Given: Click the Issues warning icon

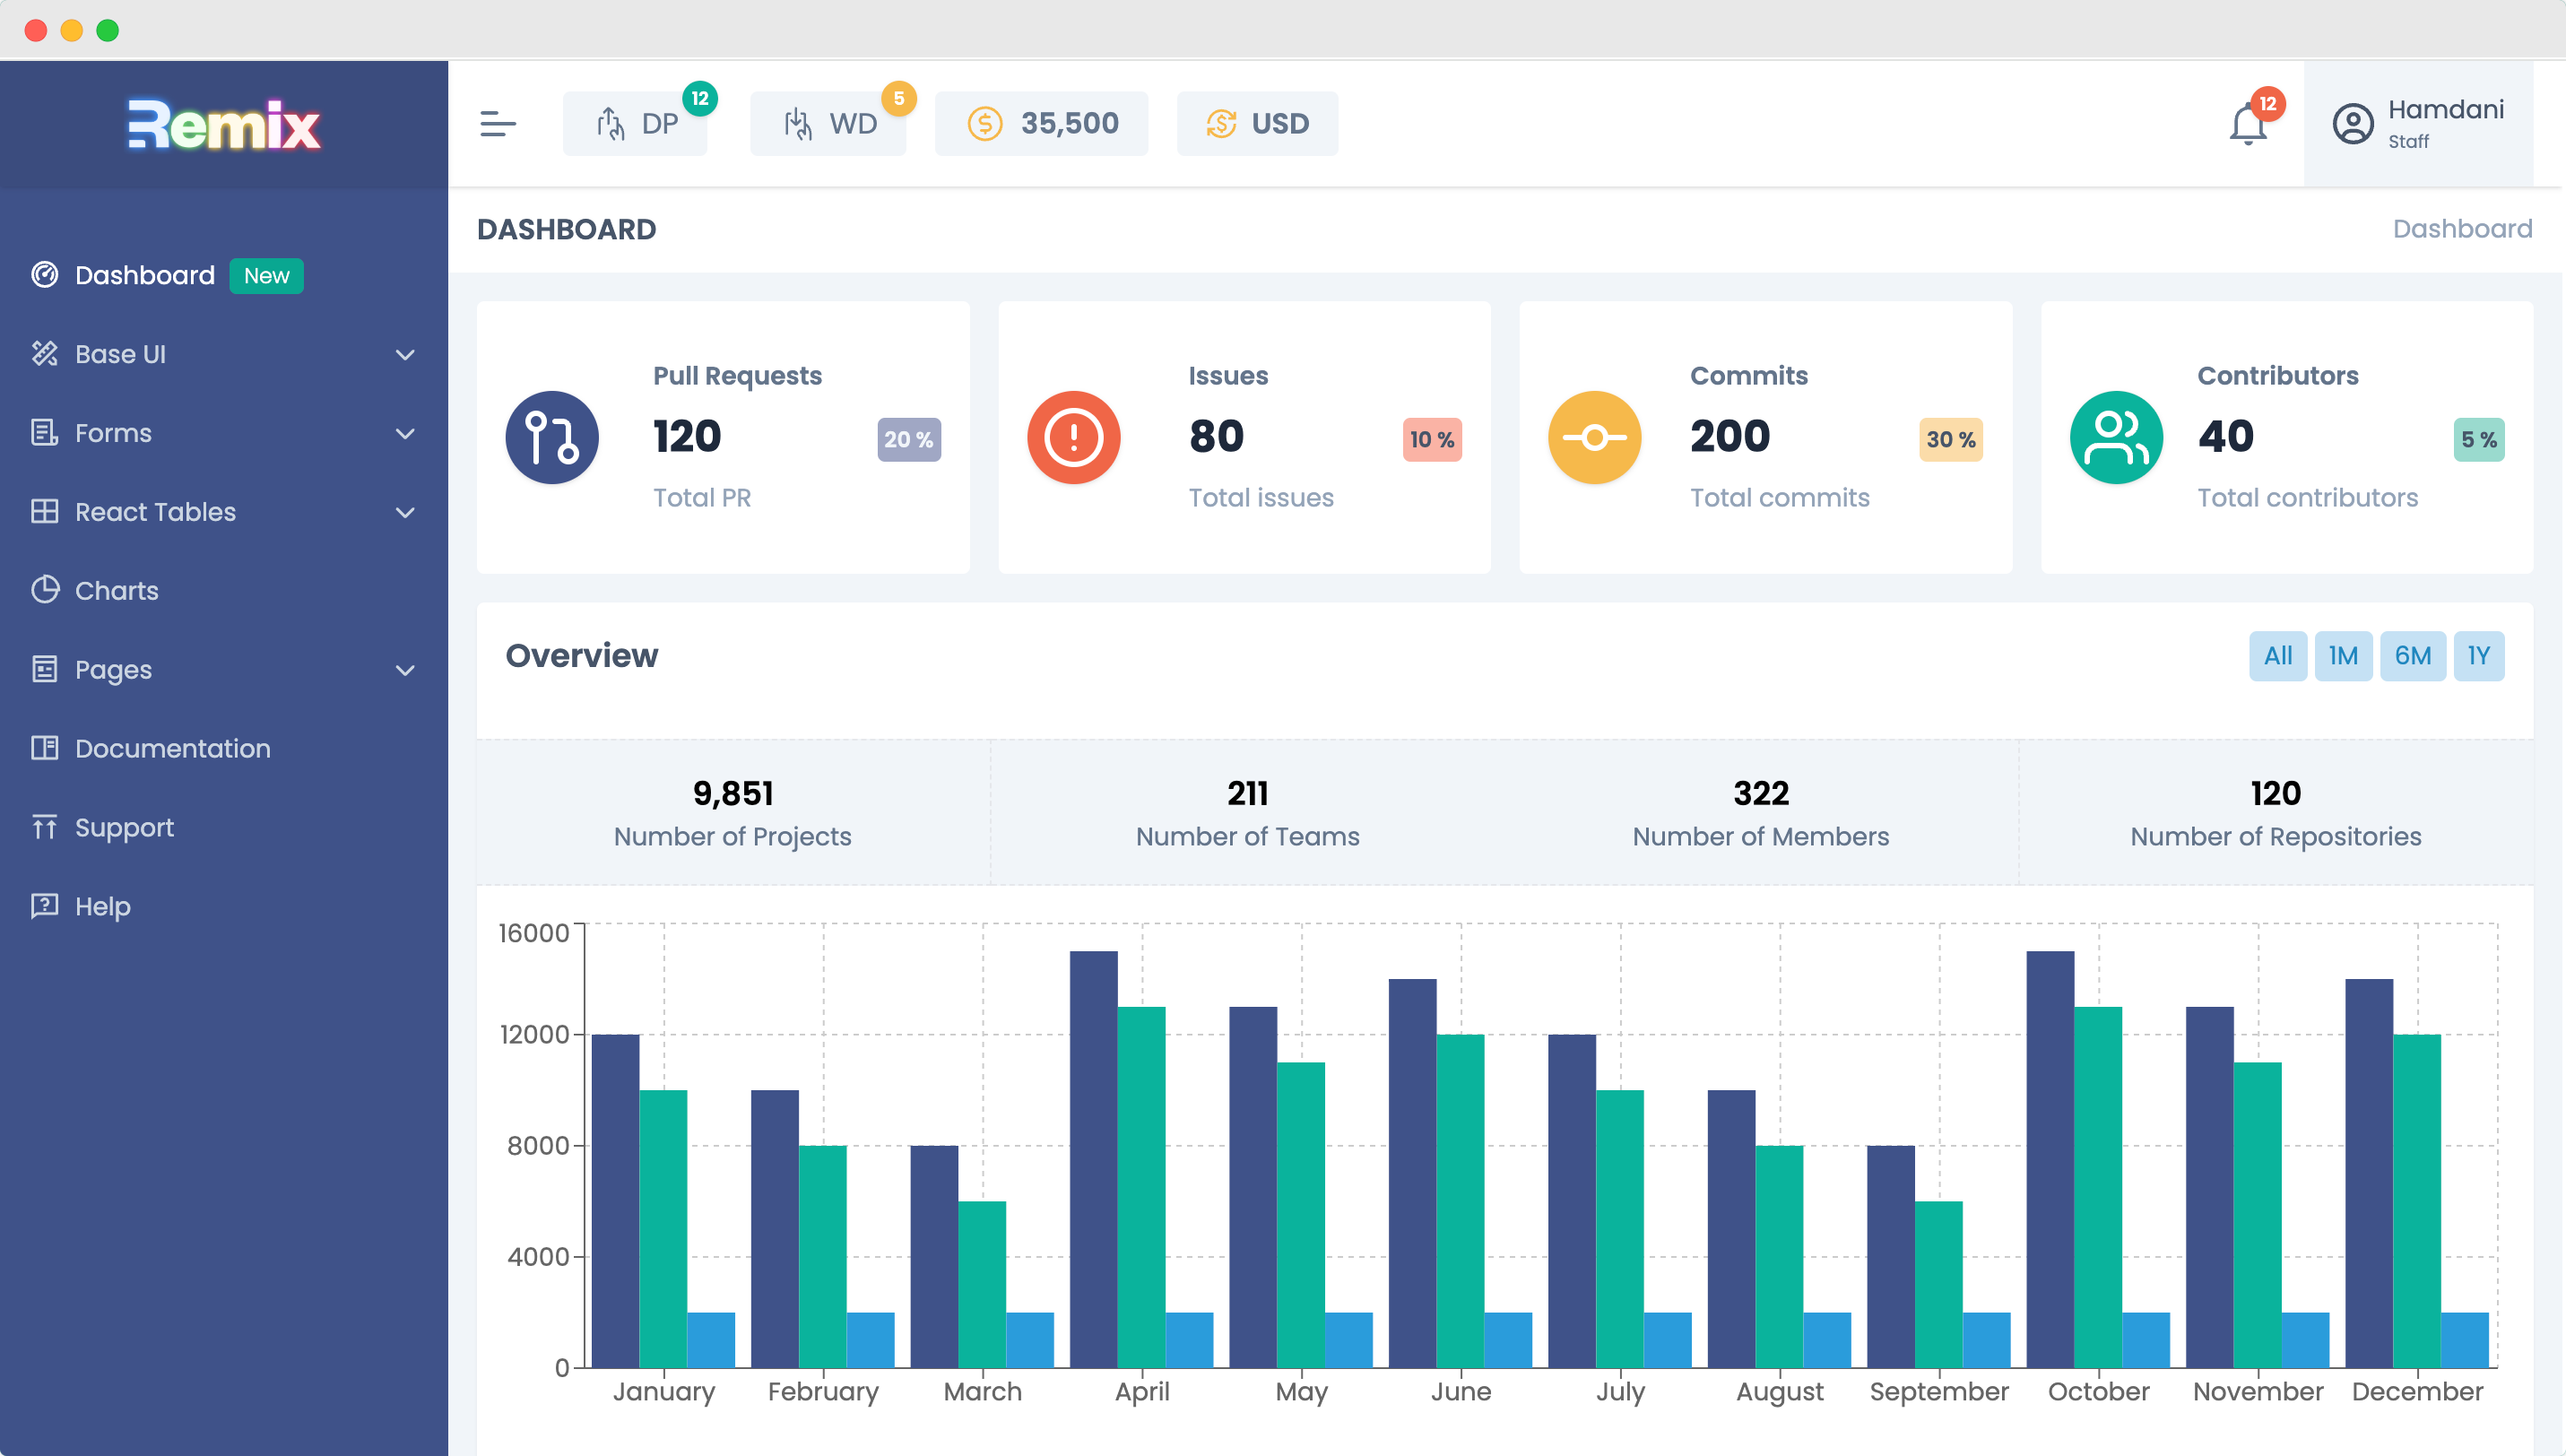Looking at the screenshot, I should tap(1073, 436).
